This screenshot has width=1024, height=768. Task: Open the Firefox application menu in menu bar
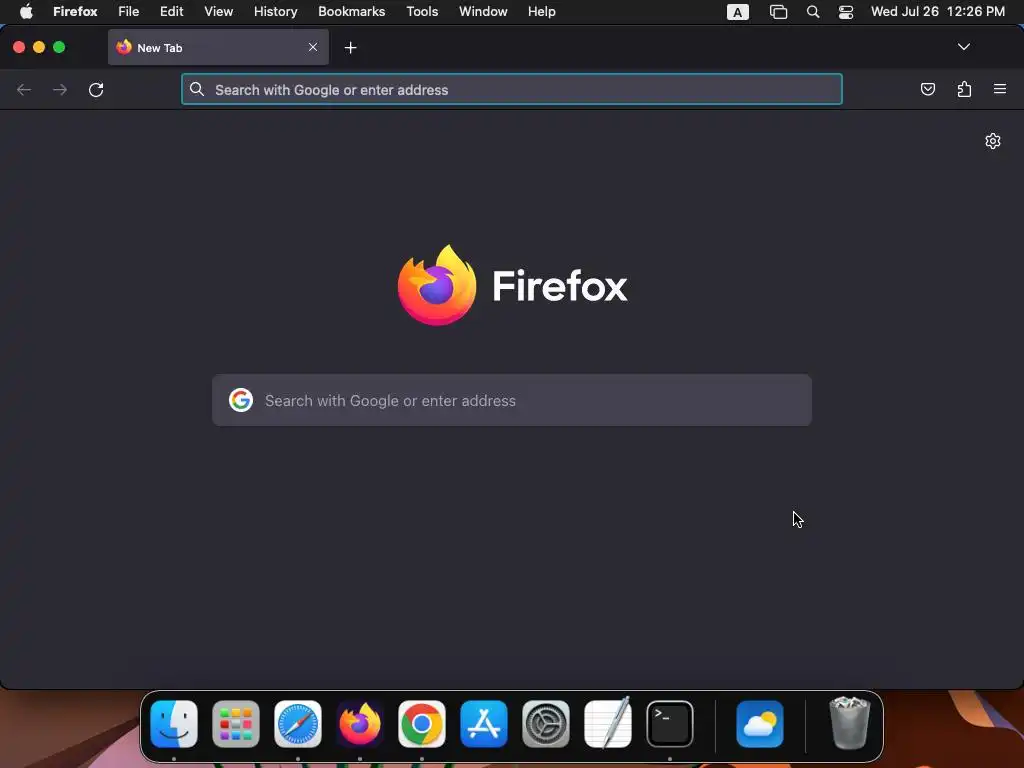coord(75,12)
